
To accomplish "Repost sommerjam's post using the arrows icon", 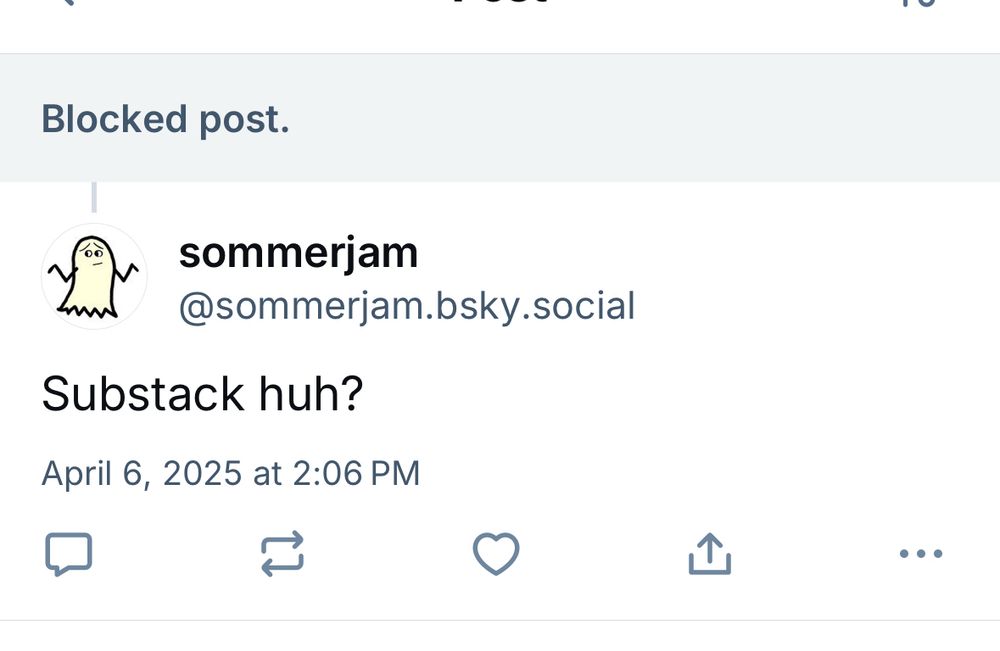I will point(282,554).
